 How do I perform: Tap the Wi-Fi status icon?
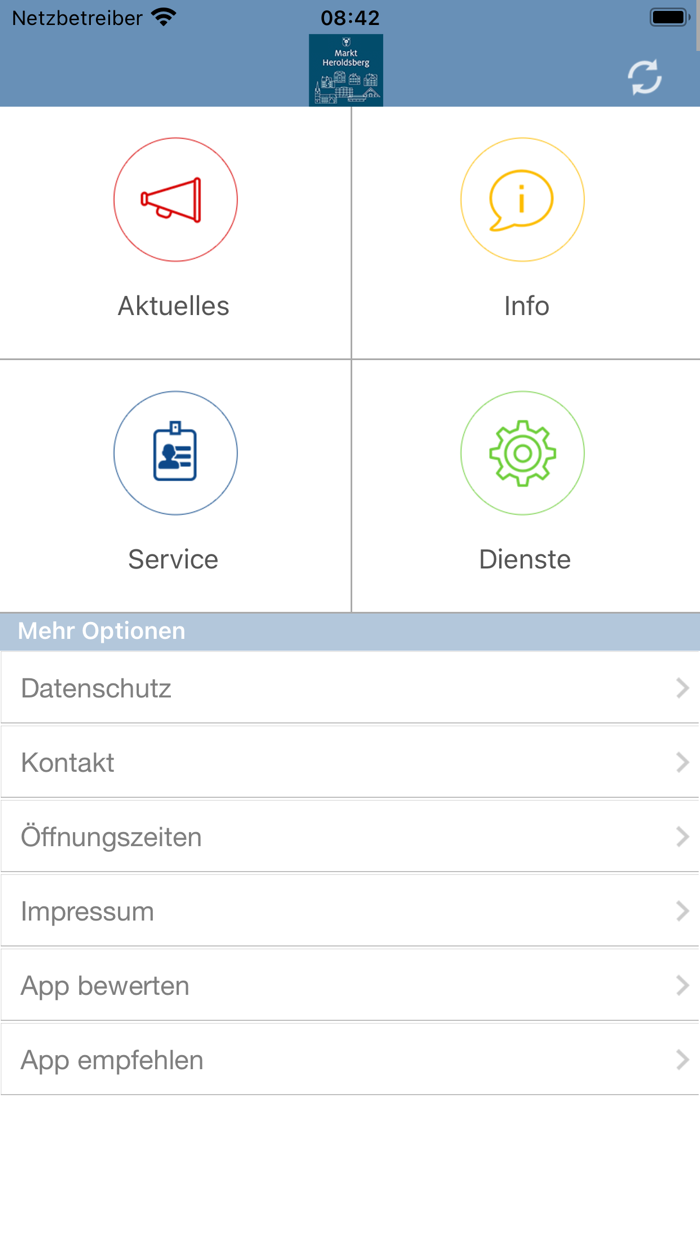pos(163,18)
